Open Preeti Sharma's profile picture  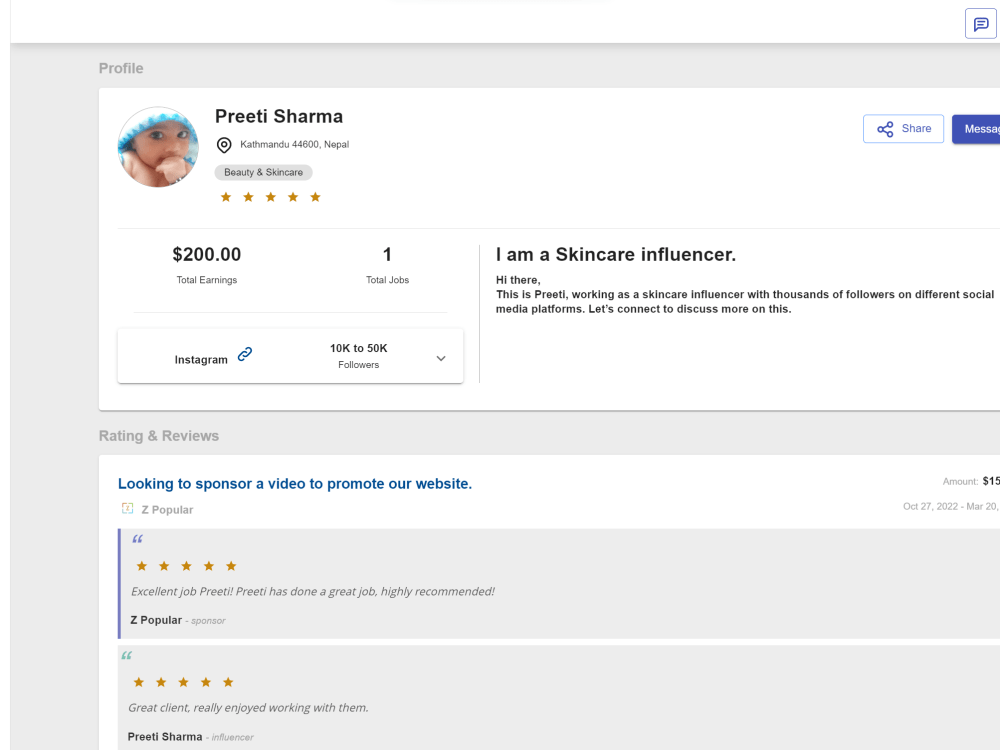point(158,147)
